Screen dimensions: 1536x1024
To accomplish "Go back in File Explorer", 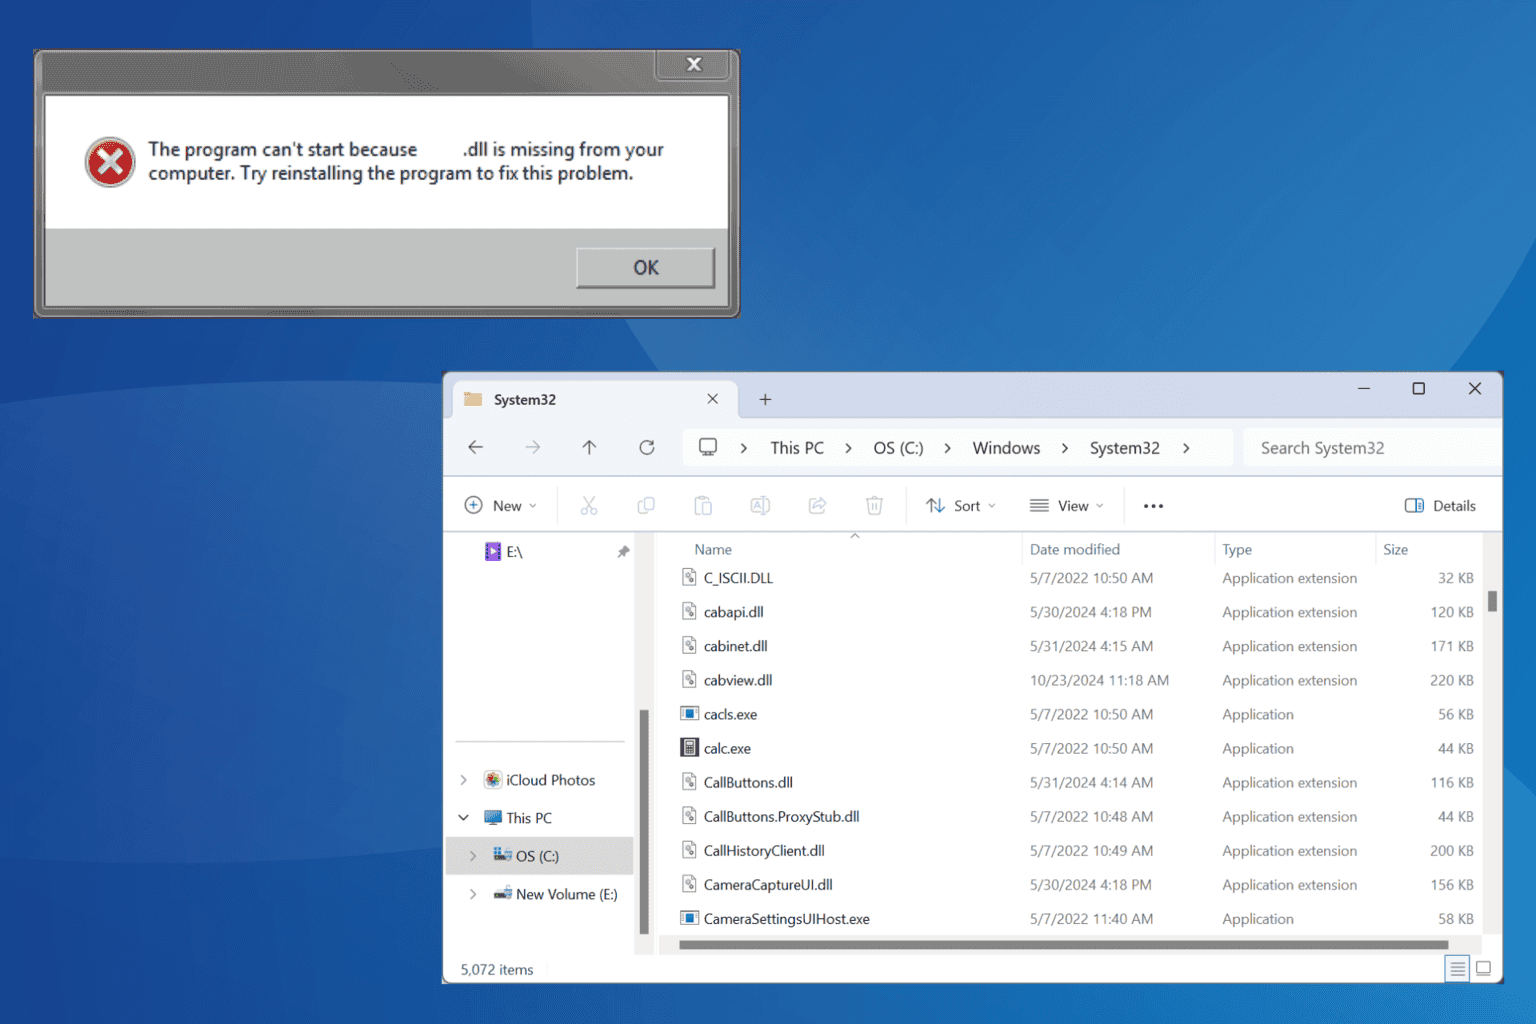I will [476, 448].
